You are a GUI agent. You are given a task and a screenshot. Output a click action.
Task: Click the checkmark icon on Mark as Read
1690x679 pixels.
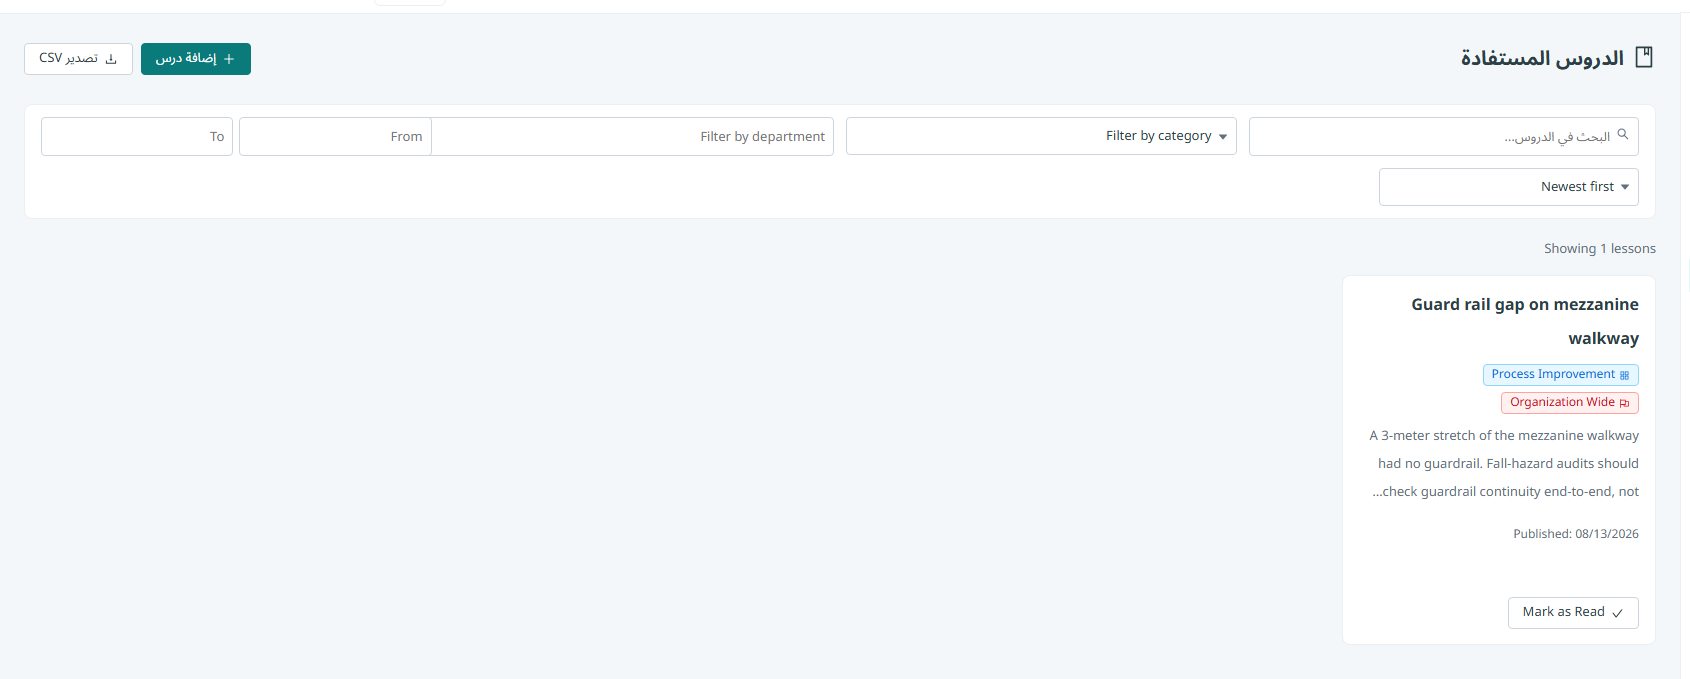point(1617,613)
